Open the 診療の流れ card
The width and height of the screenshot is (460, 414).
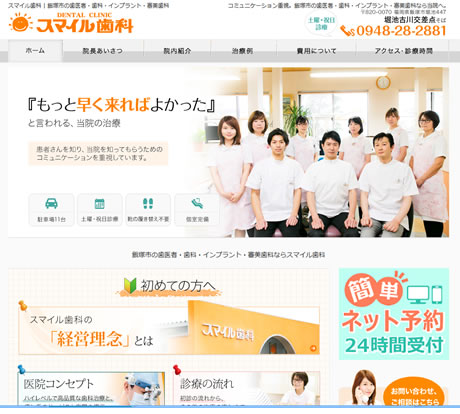point(246,389)
